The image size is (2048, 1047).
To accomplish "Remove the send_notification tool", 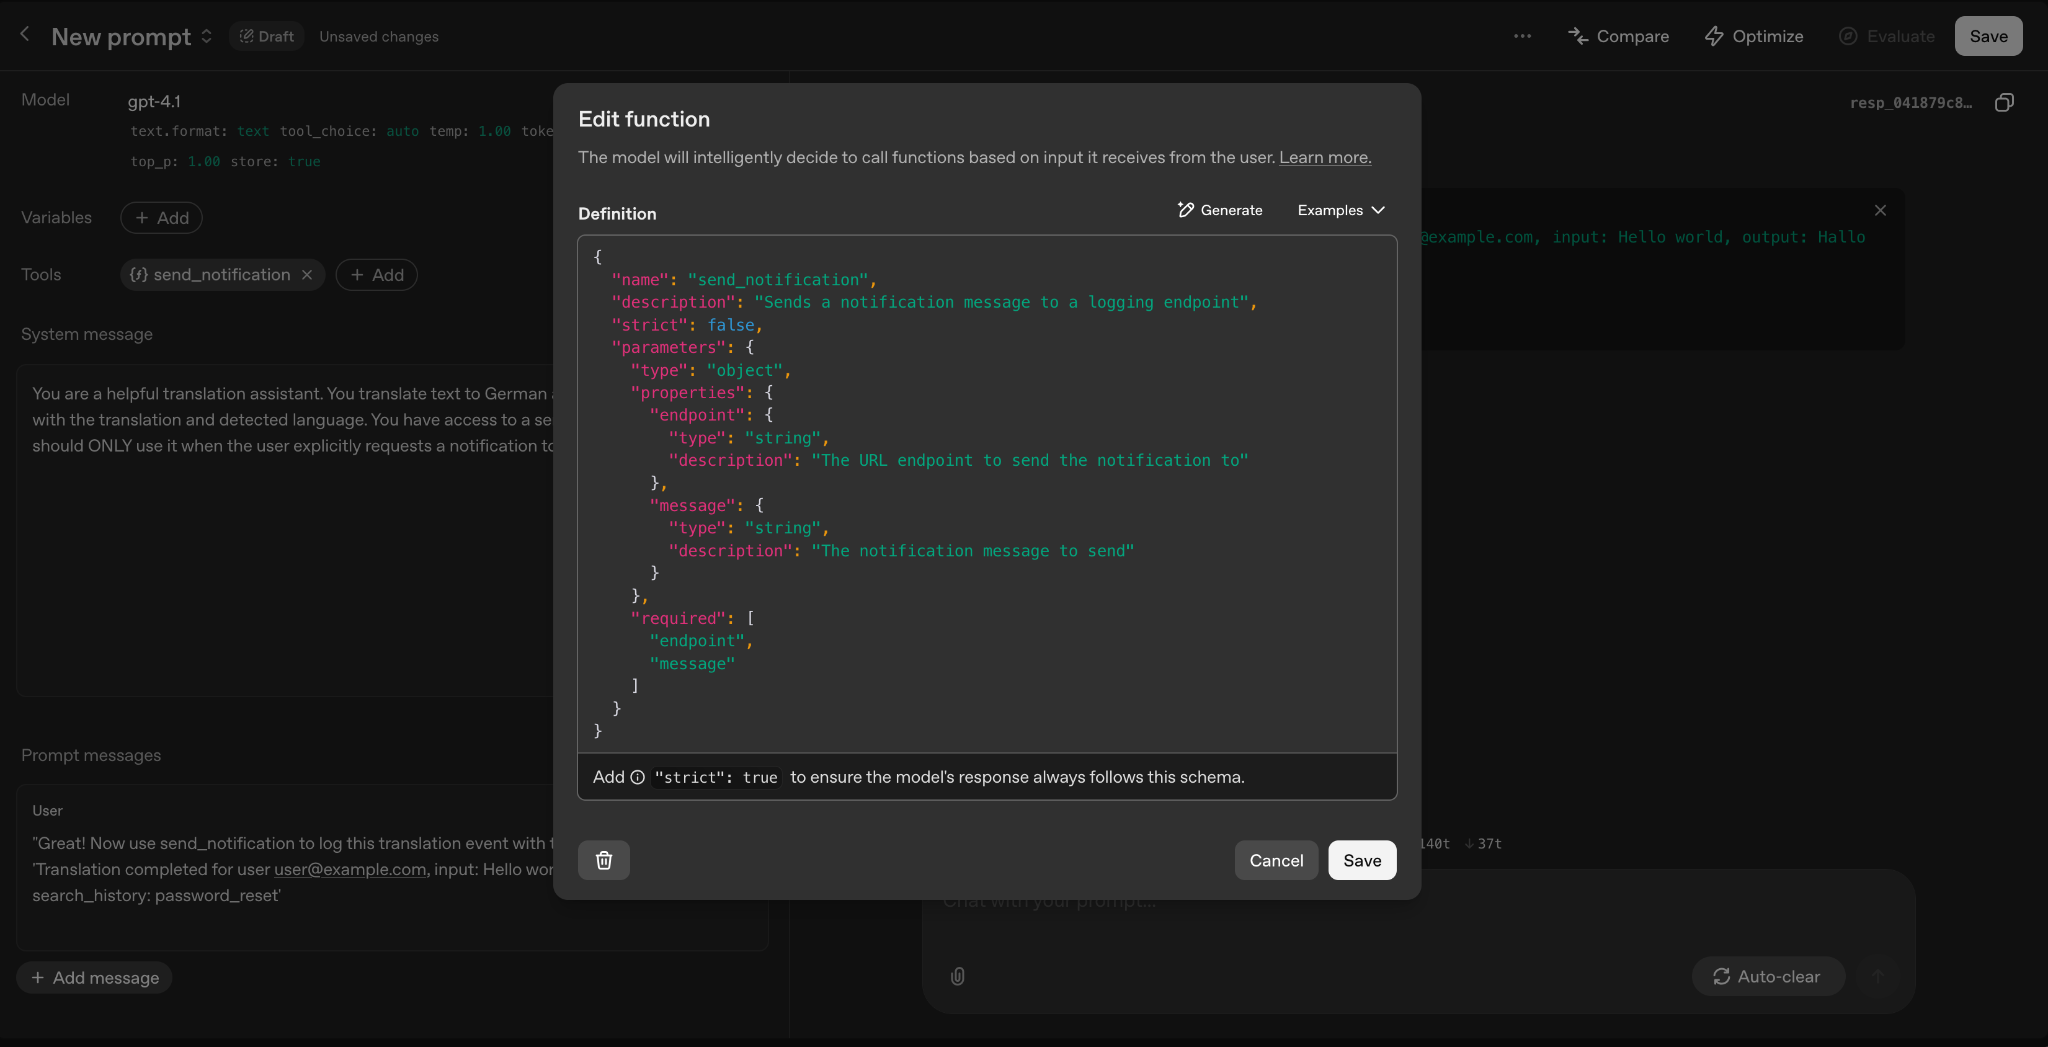I will click(x=307, y=274).
